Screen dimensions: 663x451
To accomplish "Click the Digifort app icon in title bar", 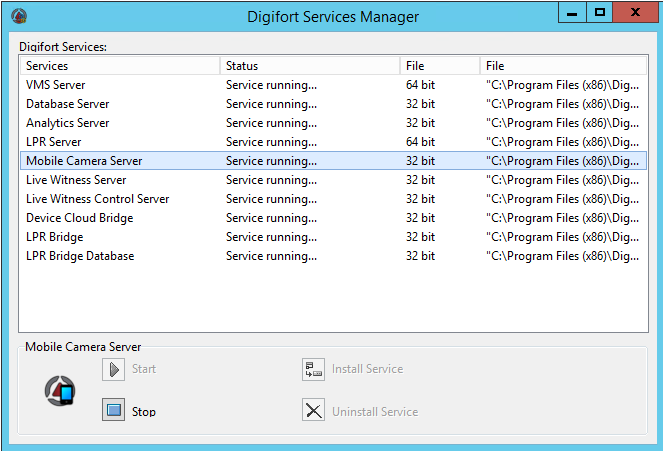I will coord(19,16).
